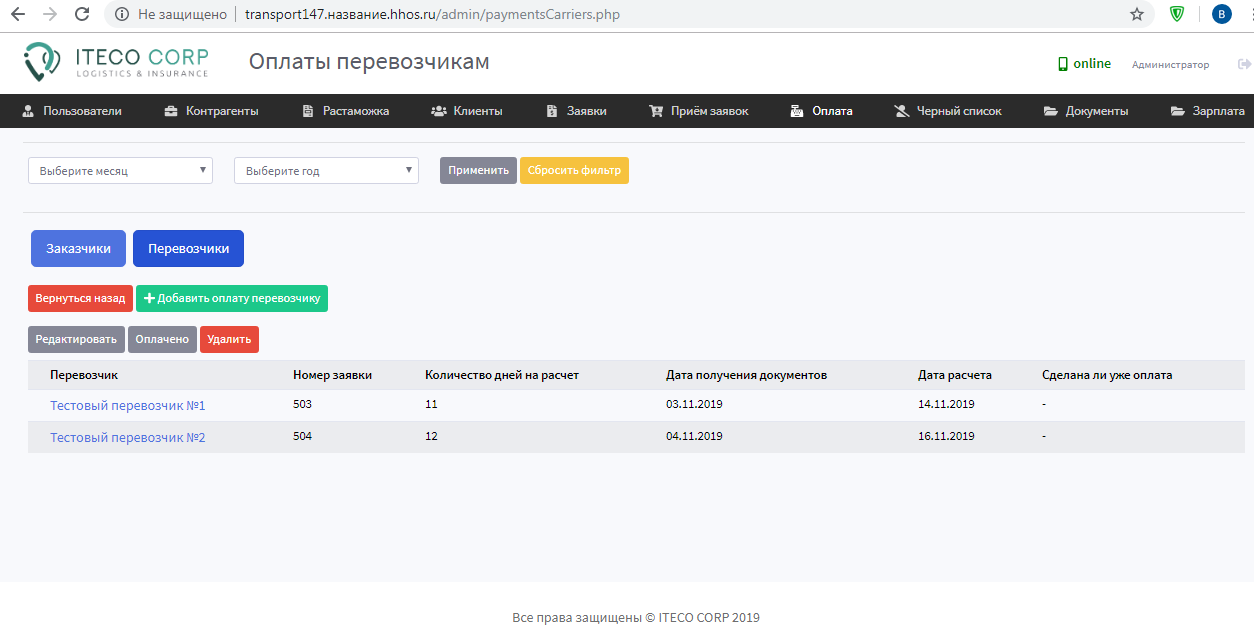Click the settlement date 14.11.2019
This screenshot has width=1254, height=629.
coord(946,404)
